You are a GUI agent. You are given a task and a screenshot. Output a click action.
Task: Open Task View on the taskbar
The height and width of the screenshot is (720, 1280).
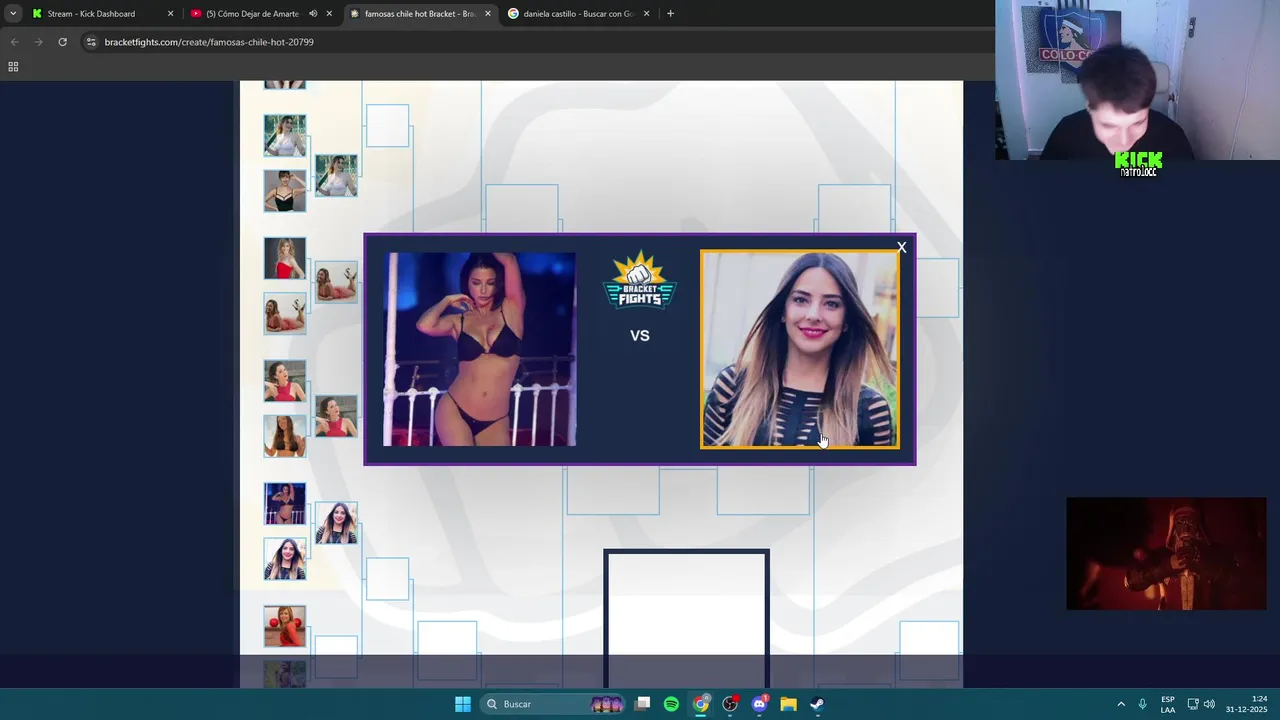click(643, 704)
